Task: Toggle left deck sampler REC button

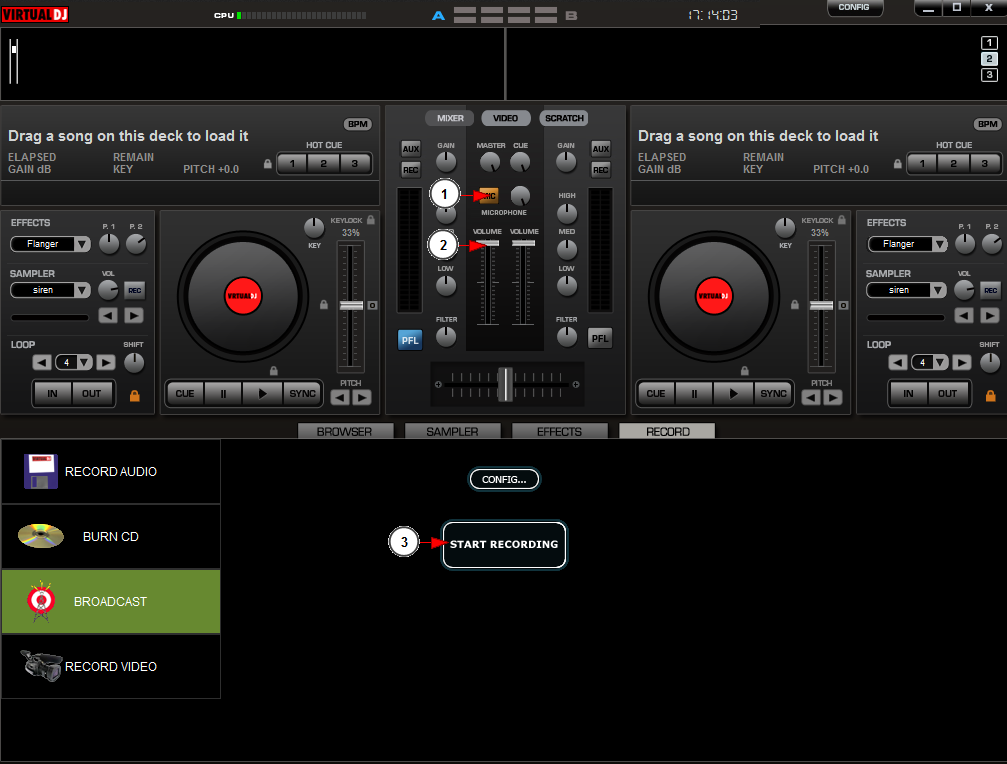Action: coord(135,290)
